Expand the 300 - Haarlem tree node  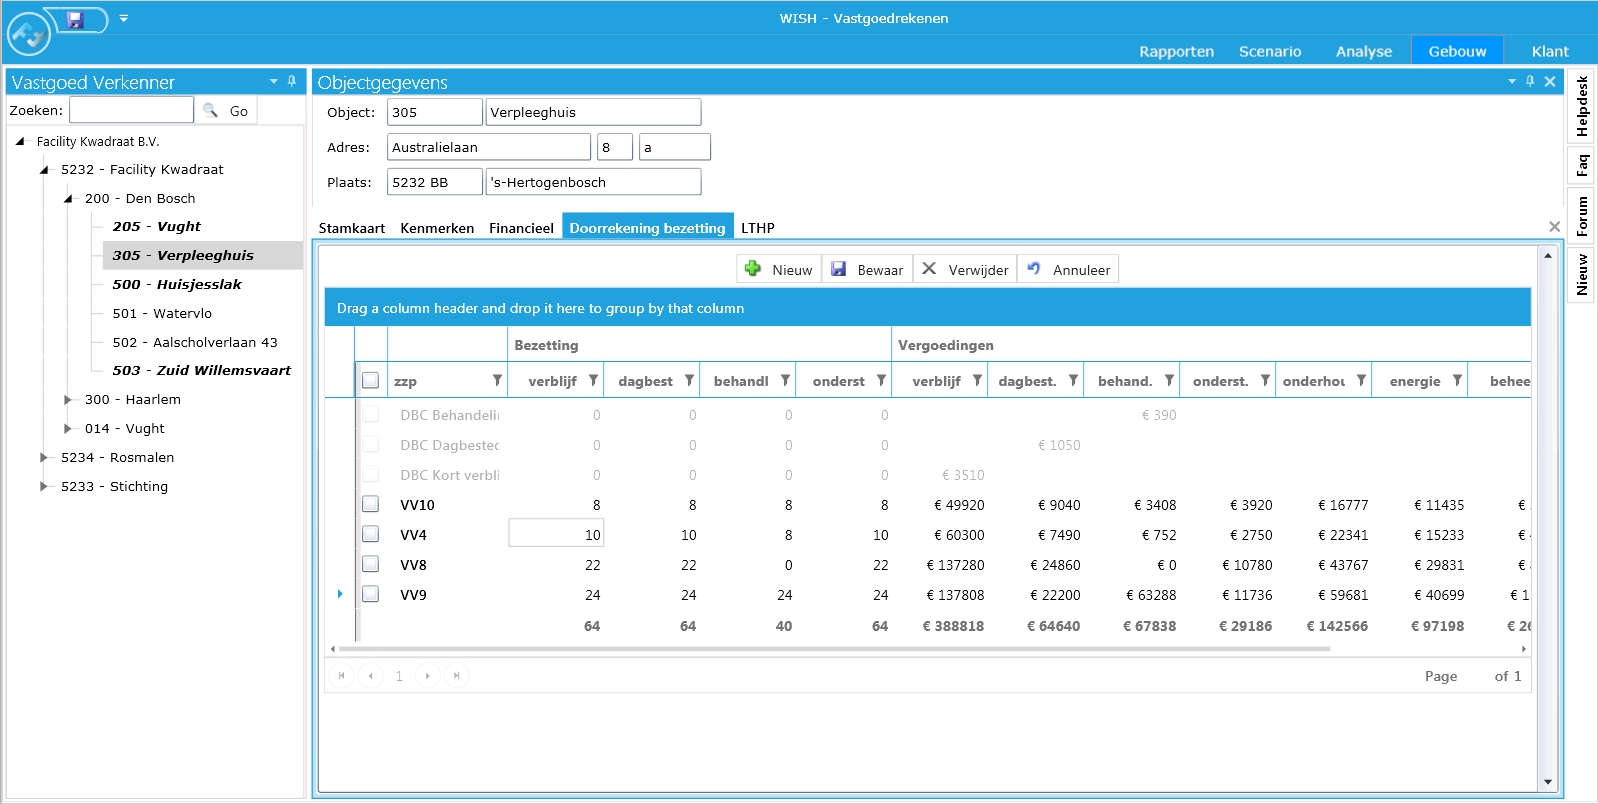(x=68, y=400)
